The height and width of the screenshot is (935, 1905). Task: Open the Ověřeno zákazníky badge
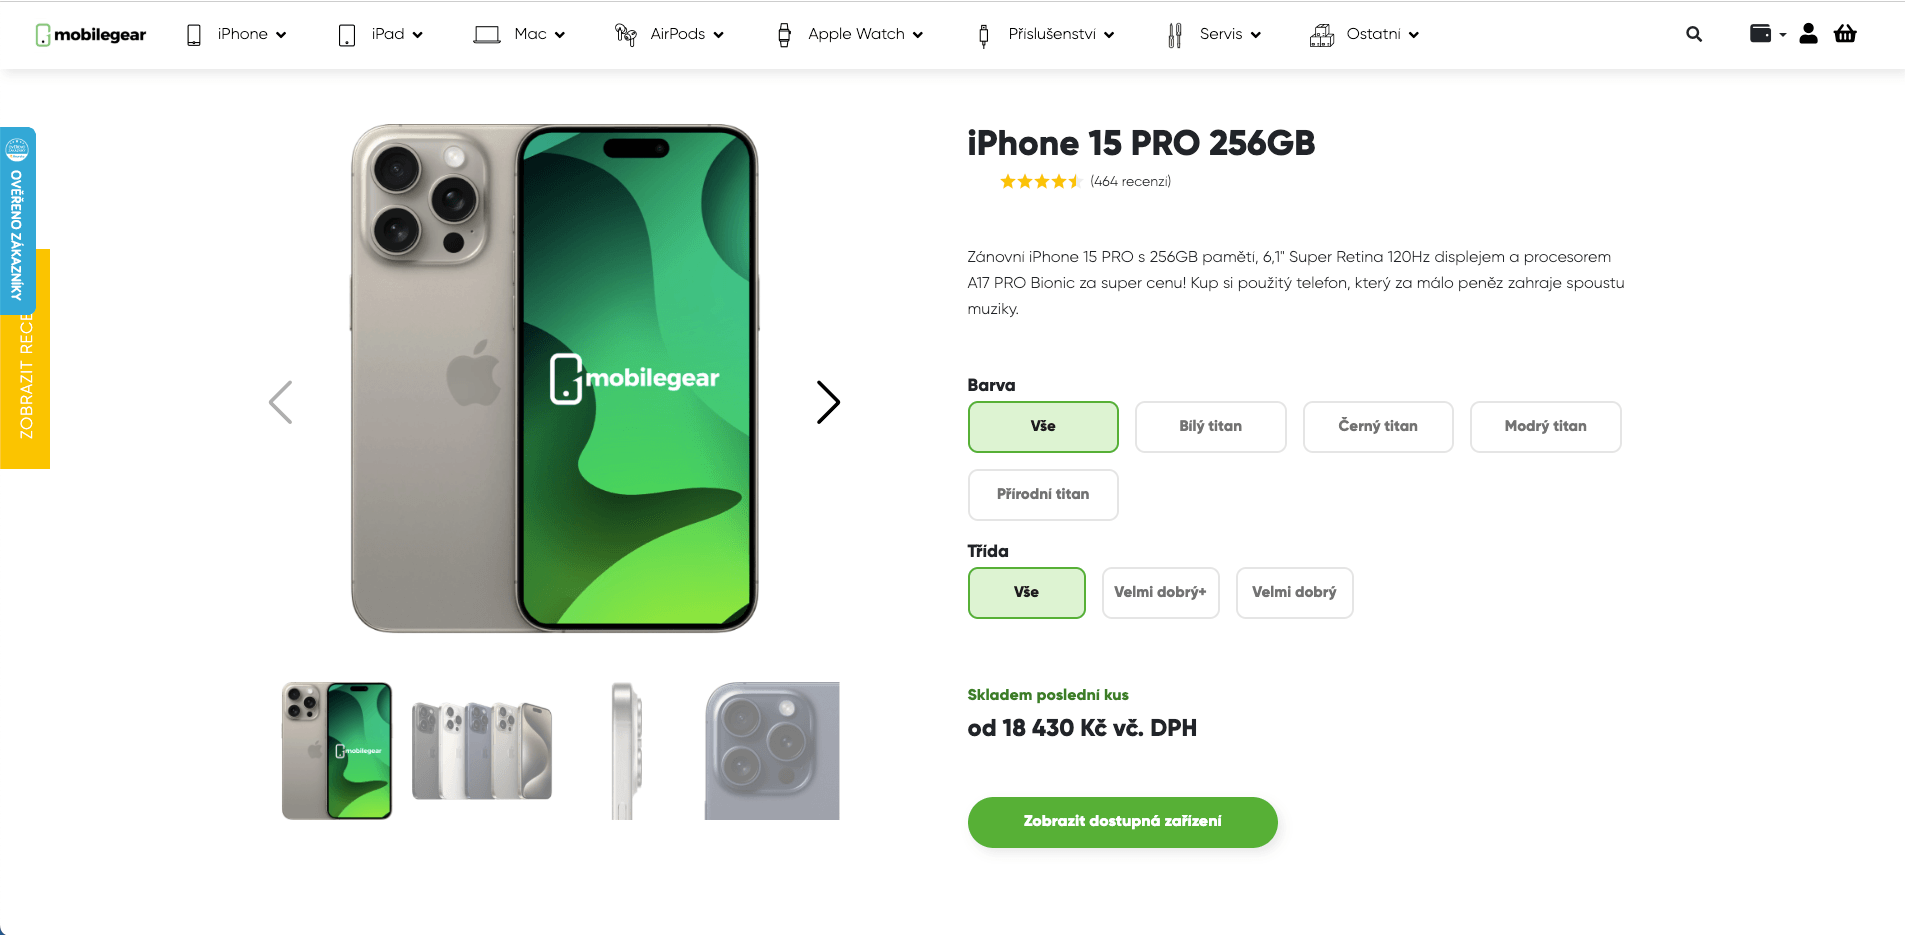(x=17, y=220)
